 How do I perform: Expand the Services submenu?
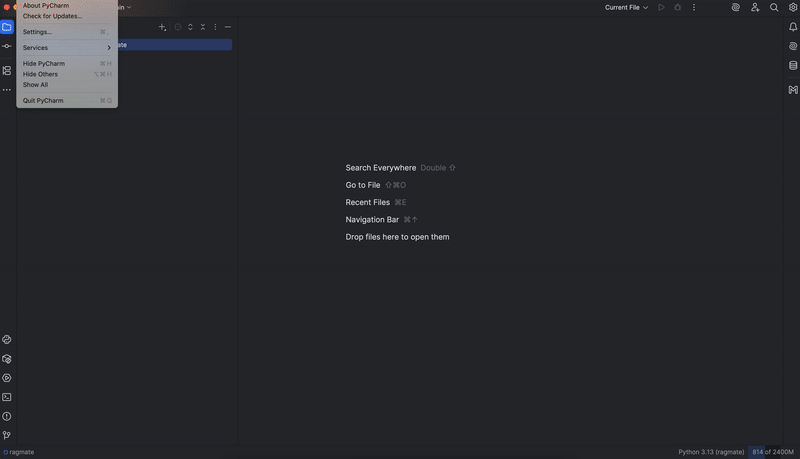tap(67, 48)
